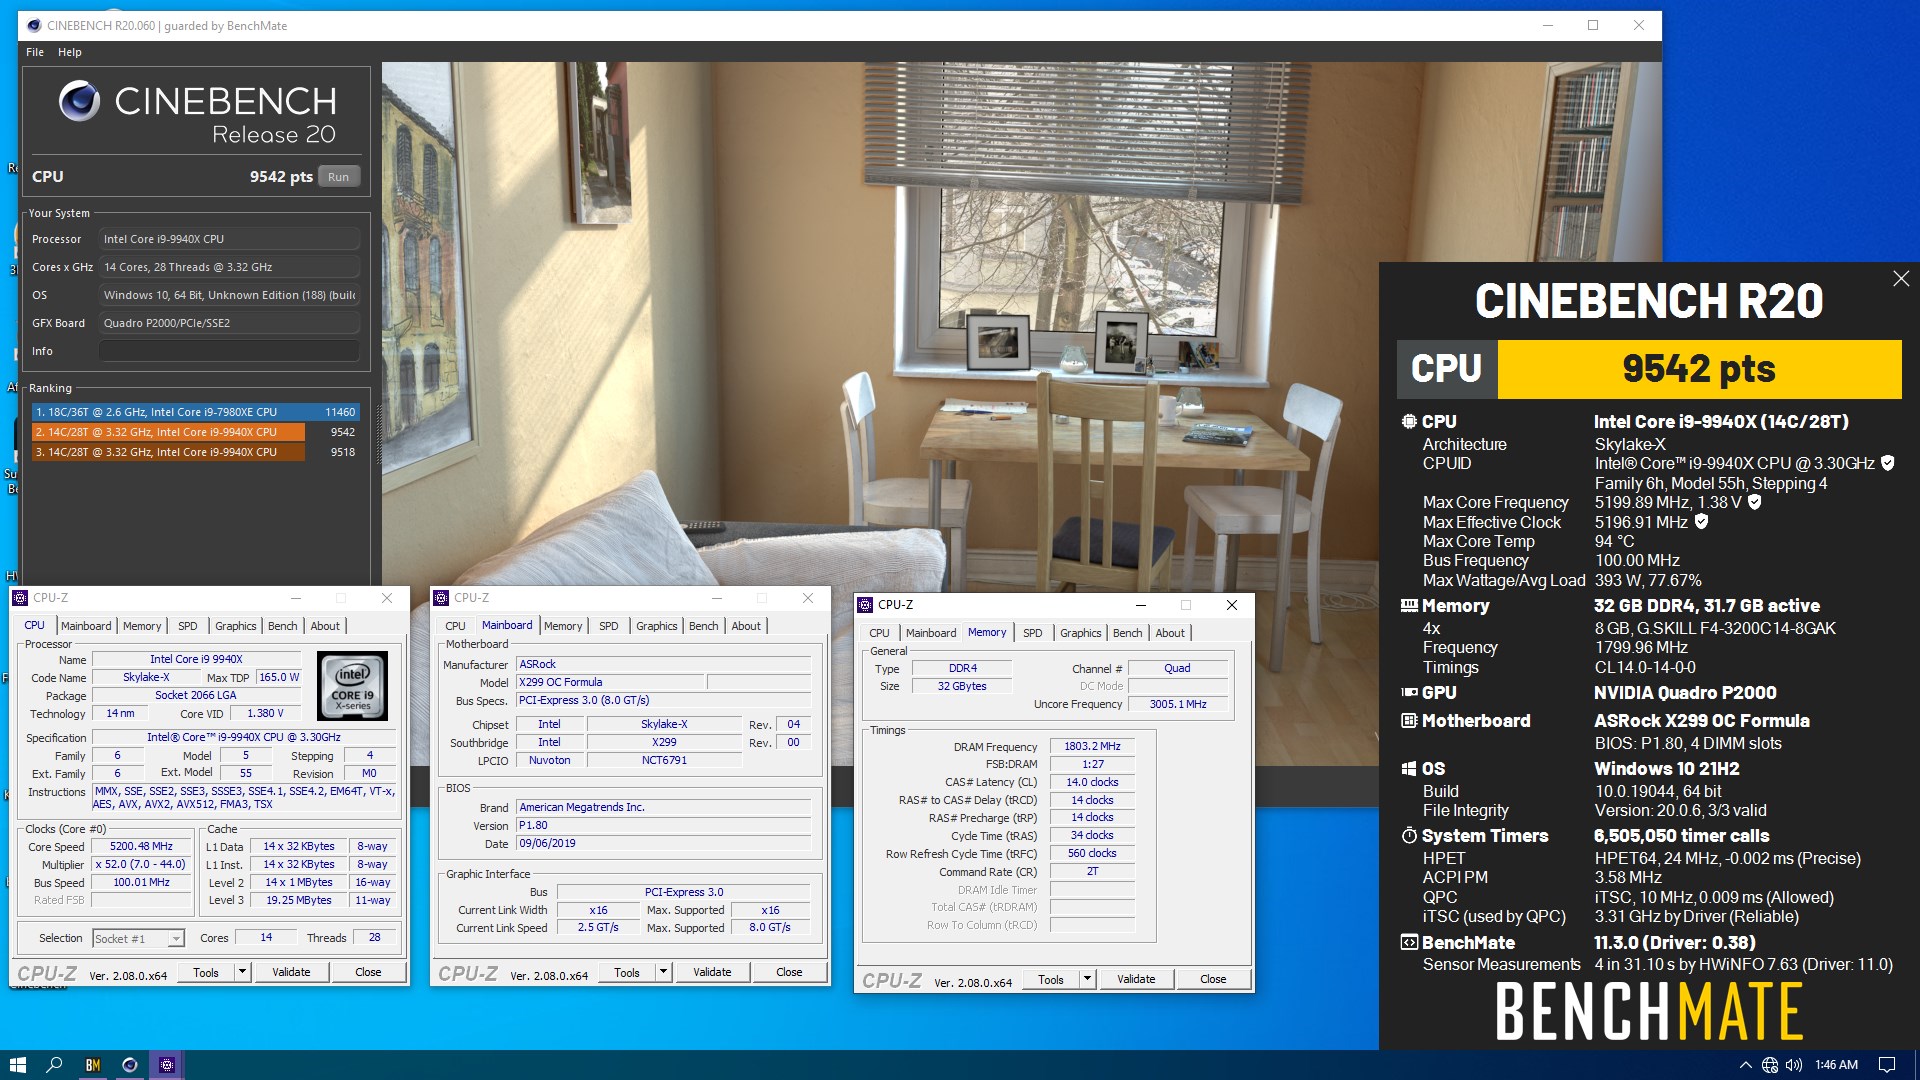Show hidden tray icons chevron
The width and height of the screenshot is (1920, 1080).
coord(1746,1065)
